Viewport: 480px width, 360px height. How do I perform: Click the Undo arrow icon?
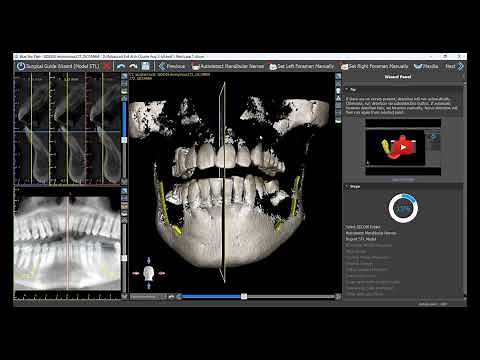[121, 66]
